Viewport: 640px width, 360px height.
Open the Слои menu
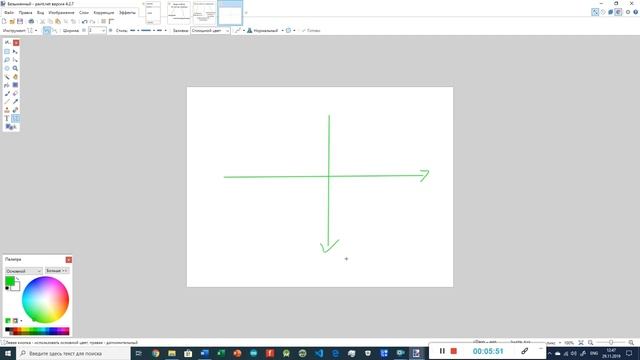click(x=84, y=13)
